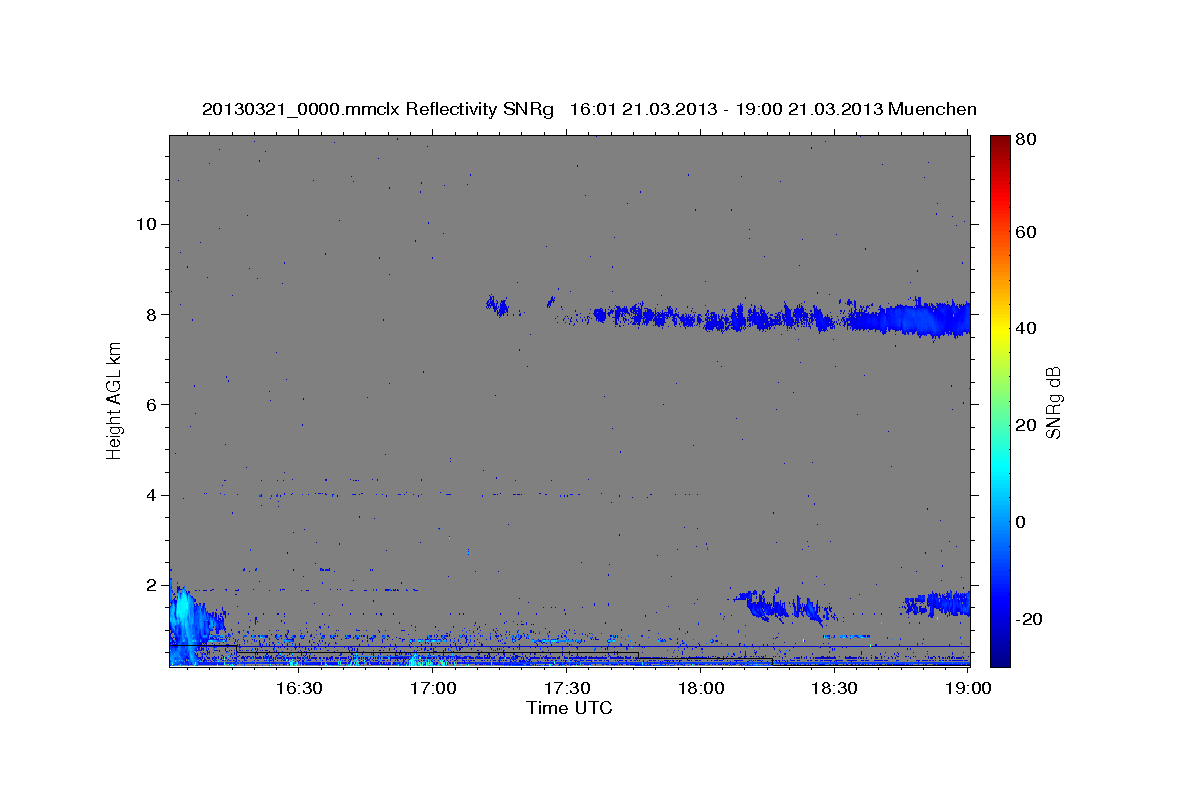Click the plot title text '20130321_0000.mmclx Reflectivity SNRg'
Viewport: 1200px width, 800px height.
pos(377,109)
